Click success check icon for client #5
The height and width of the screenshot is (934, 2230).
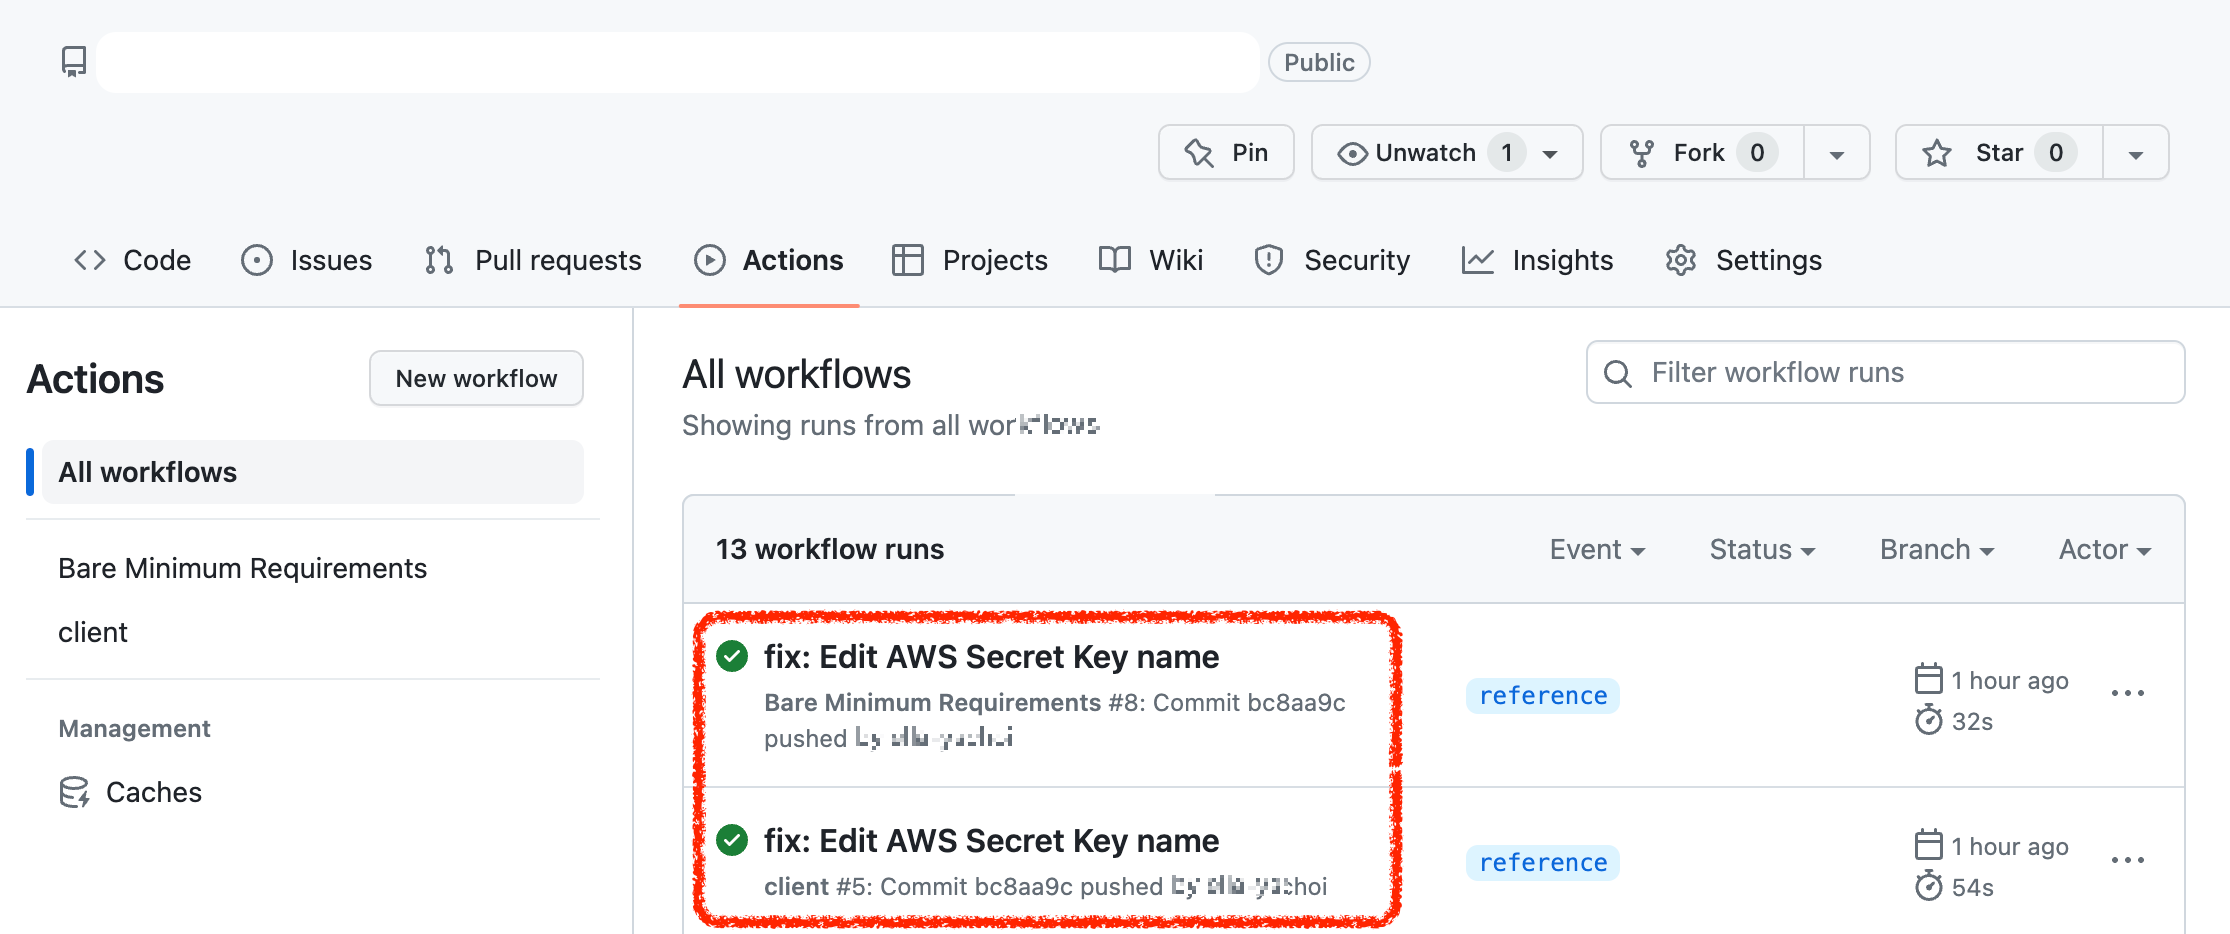click(x=732, y=840)
